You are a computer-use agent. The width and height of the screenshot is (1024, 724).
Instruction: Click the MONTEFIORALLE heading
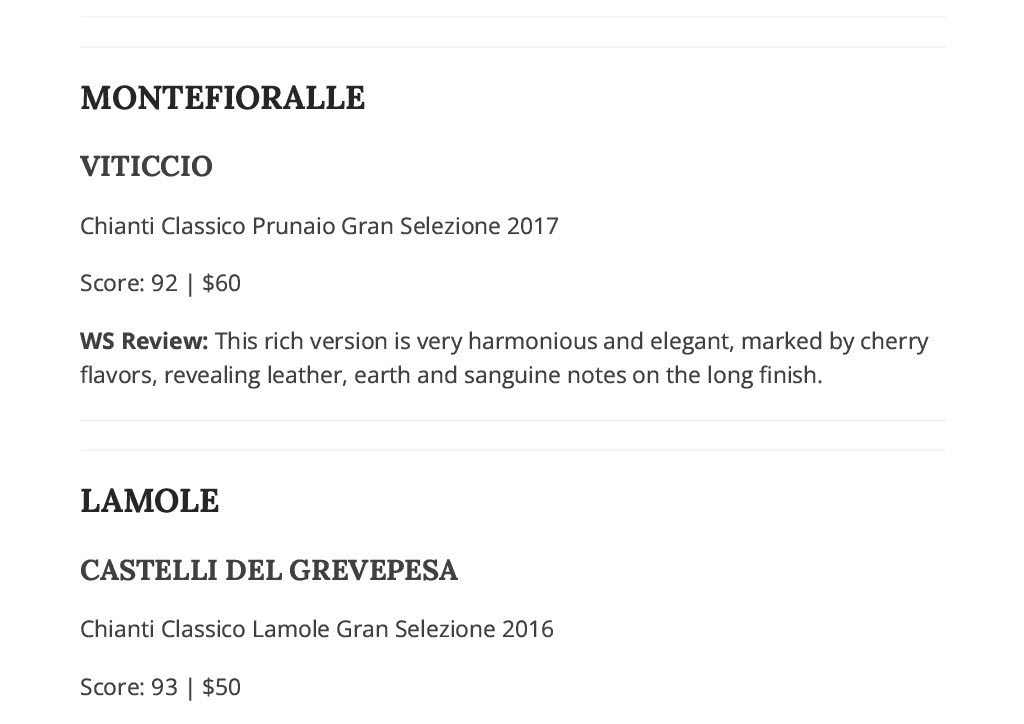point(223,98)
